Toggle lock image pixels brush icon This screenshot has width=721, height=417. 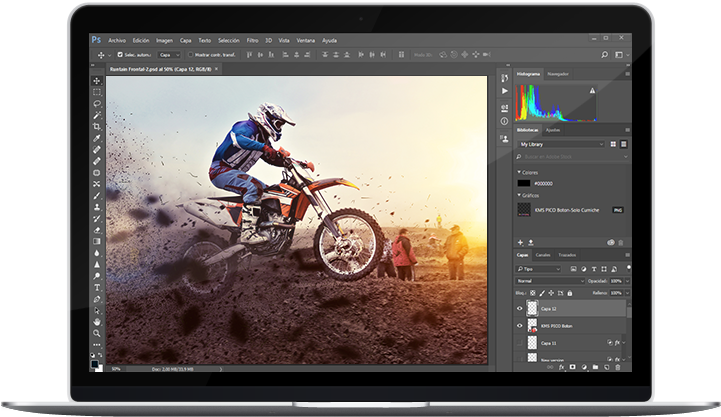click(x=542, y=293)
